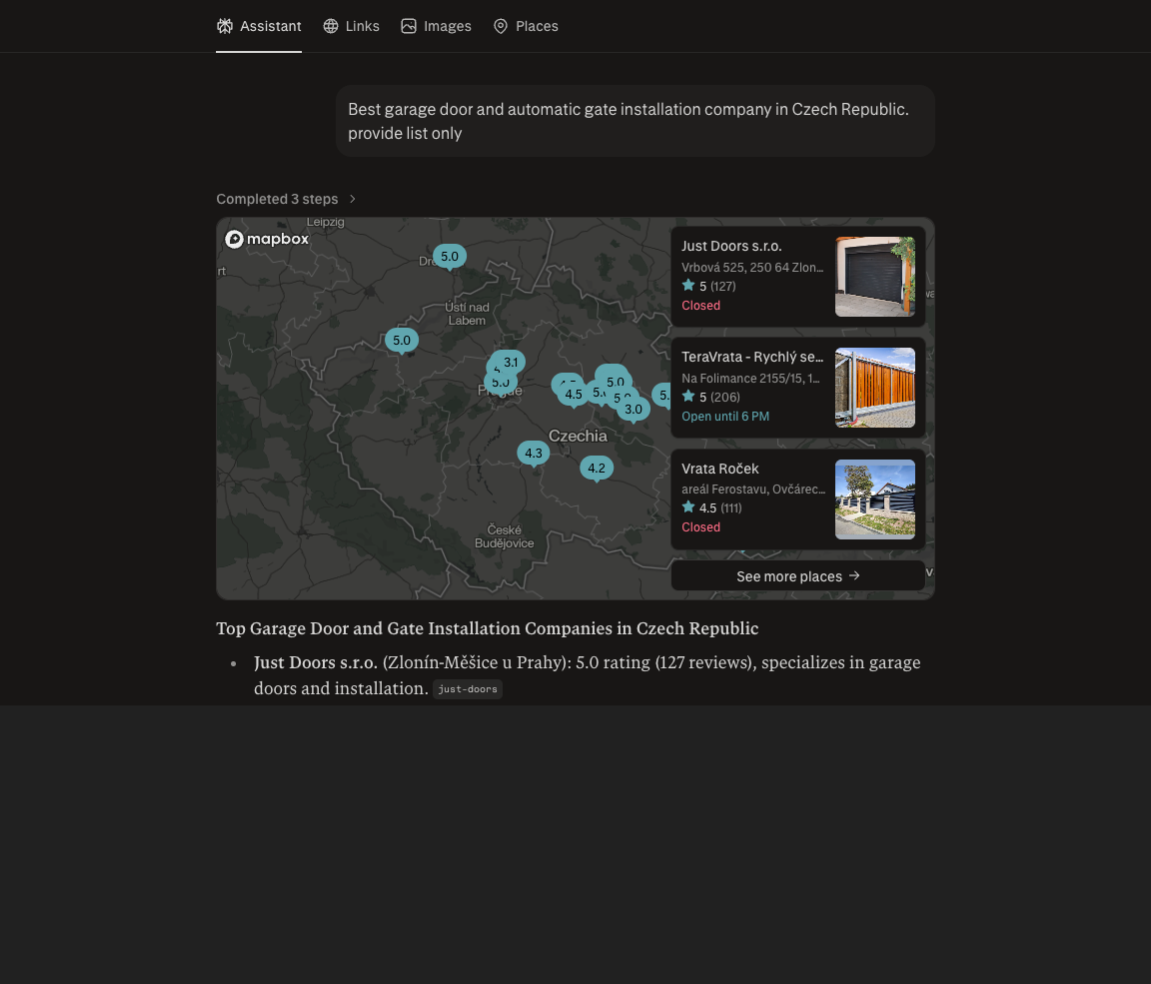This screenshot has height=984, width=1151.
Task: Click the Mapbox logo on map
Action: (x=267, y=239)
